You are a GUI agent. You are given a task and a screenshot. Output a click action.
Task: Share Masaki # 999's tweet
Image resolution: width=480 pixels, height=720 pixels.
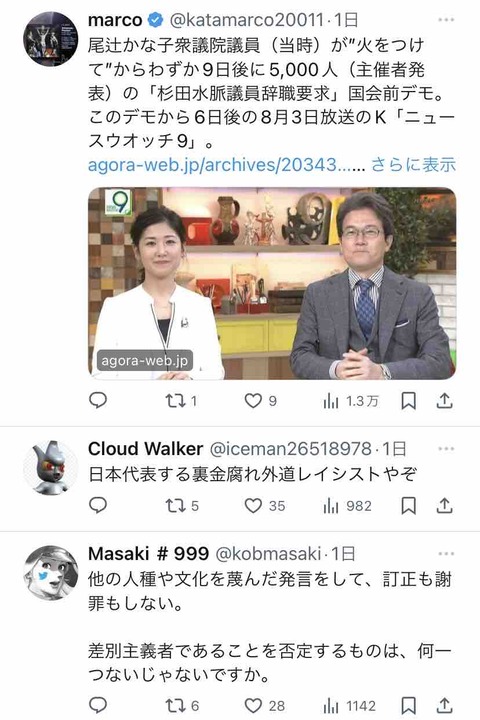(444, 705)
